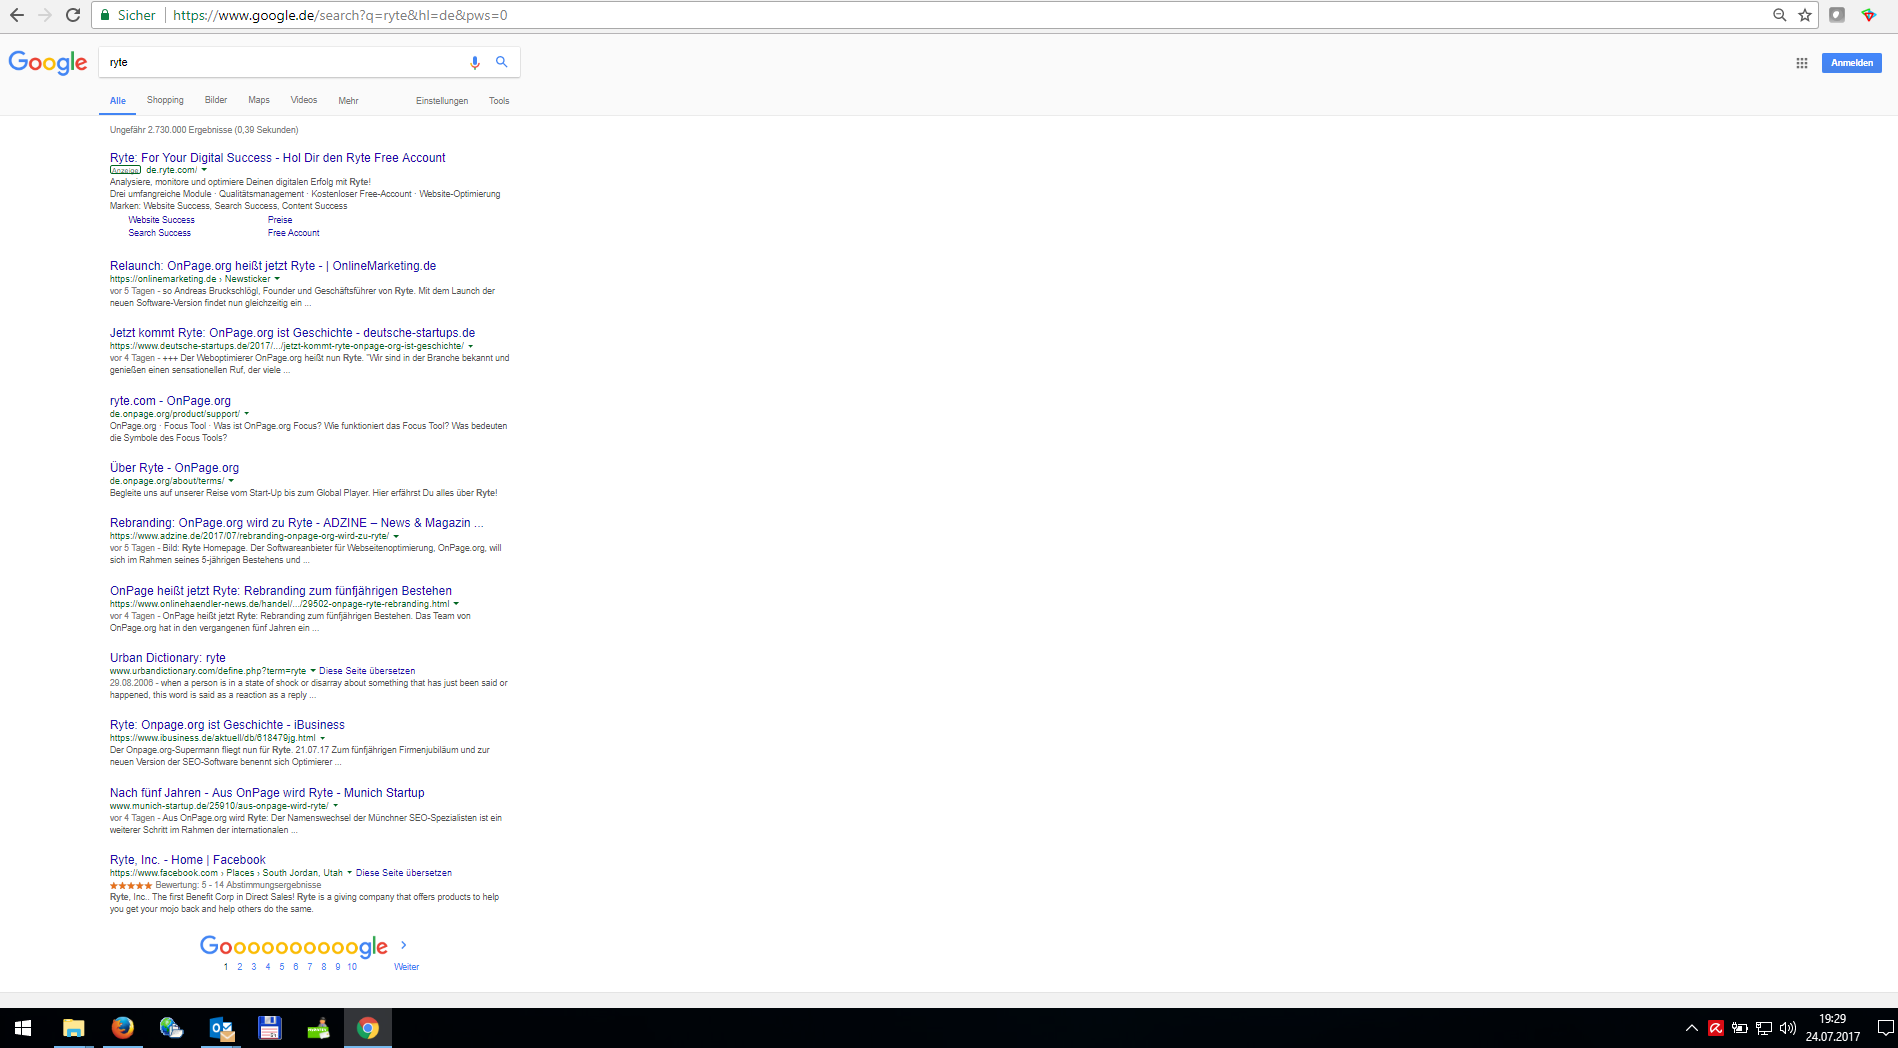Viewport: 1898px width, 1048px height.
Task: Go back with the browser back arrow
Action: pos(17,15)
